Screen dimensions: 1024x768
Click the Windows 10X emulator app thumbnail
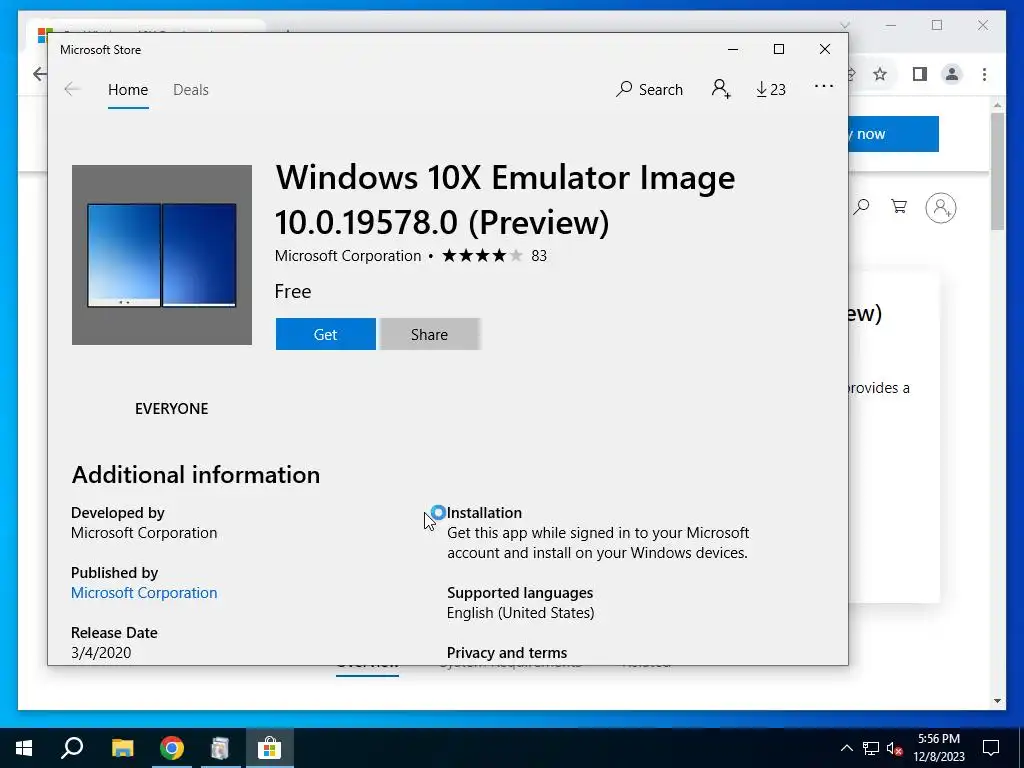162,255
